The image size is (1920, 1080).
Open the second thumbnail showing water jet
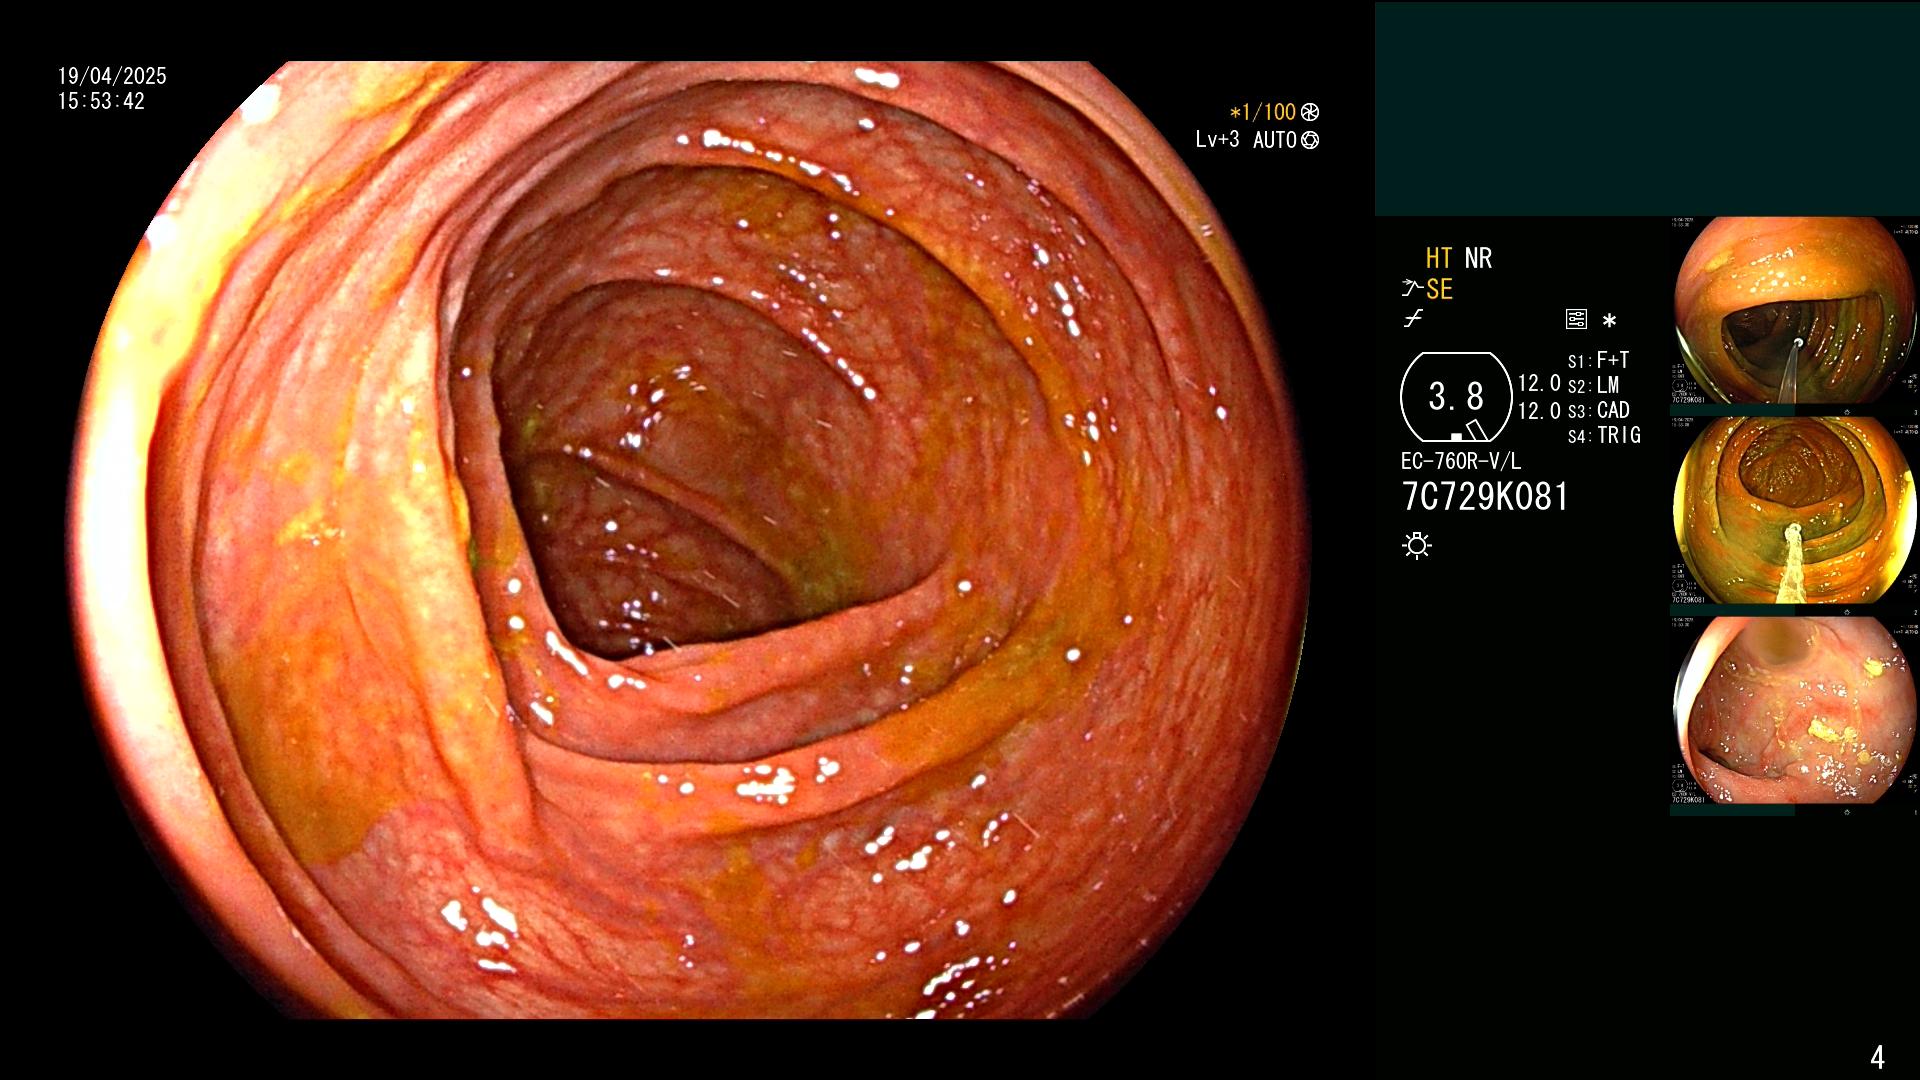click(x=1795, y=511)
